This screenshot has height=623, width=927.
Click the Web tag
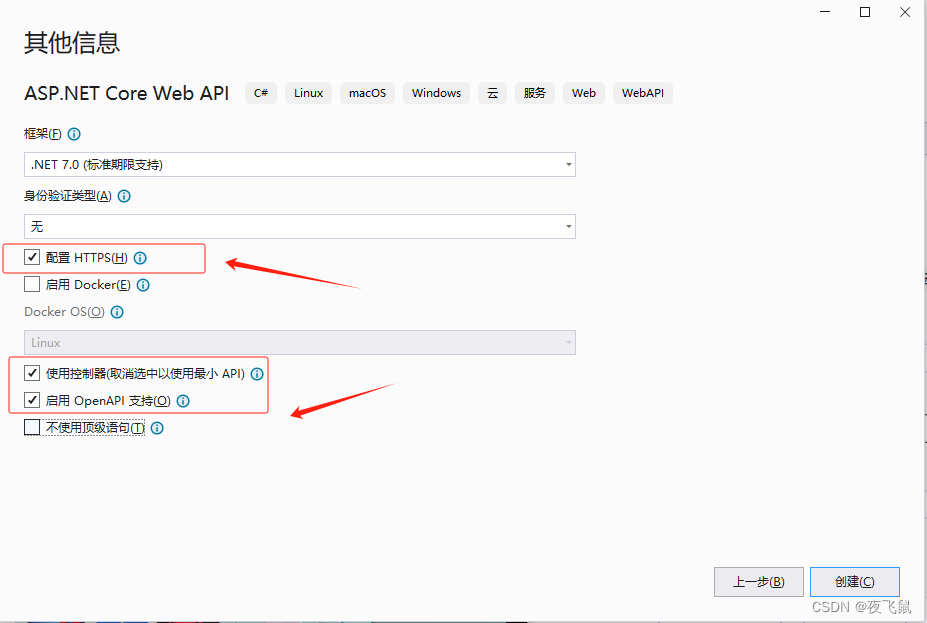click(x=584, y=93)
